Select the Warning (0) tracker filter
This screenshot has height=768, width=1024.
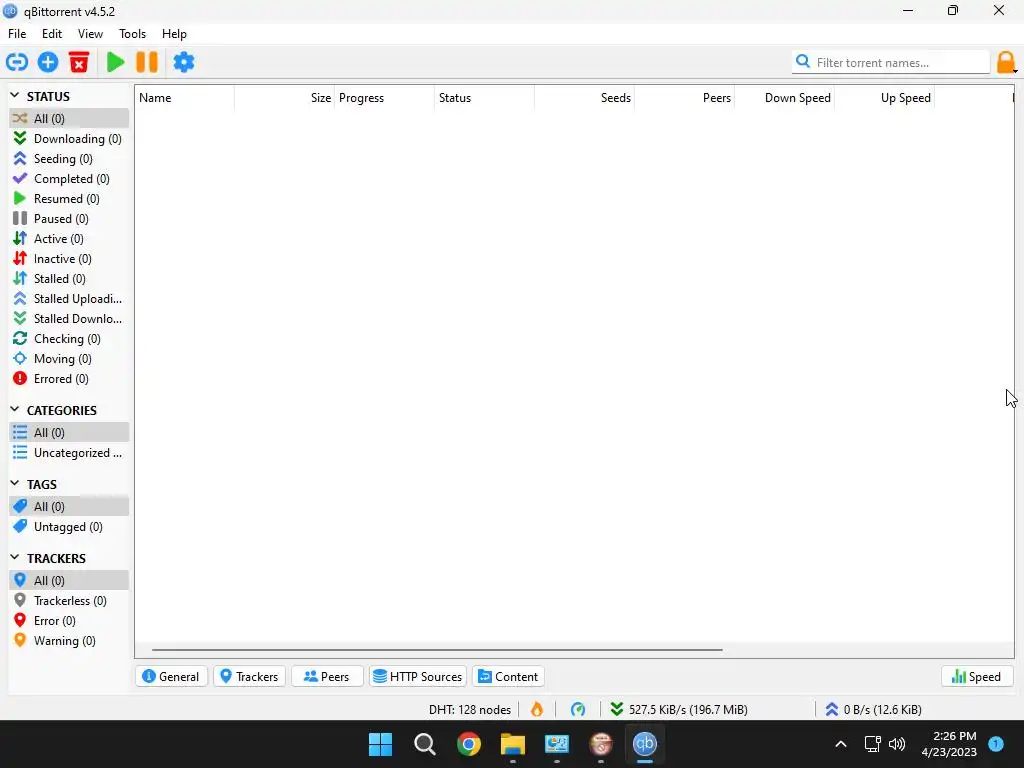69,641
